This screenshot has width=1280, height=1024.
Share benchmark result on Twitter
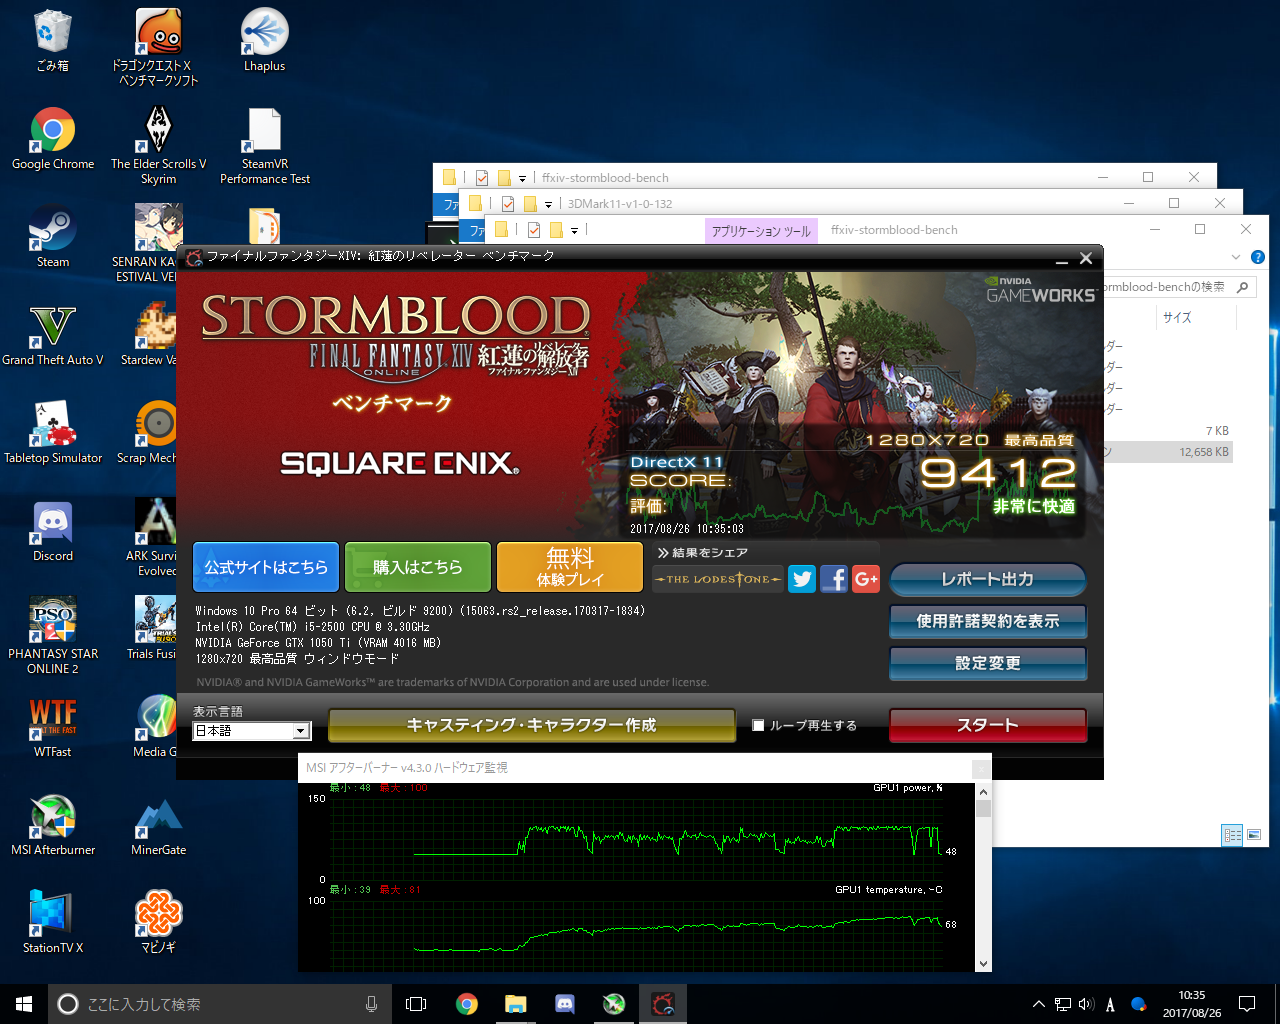pyautogui.click(x=802, y=579)
